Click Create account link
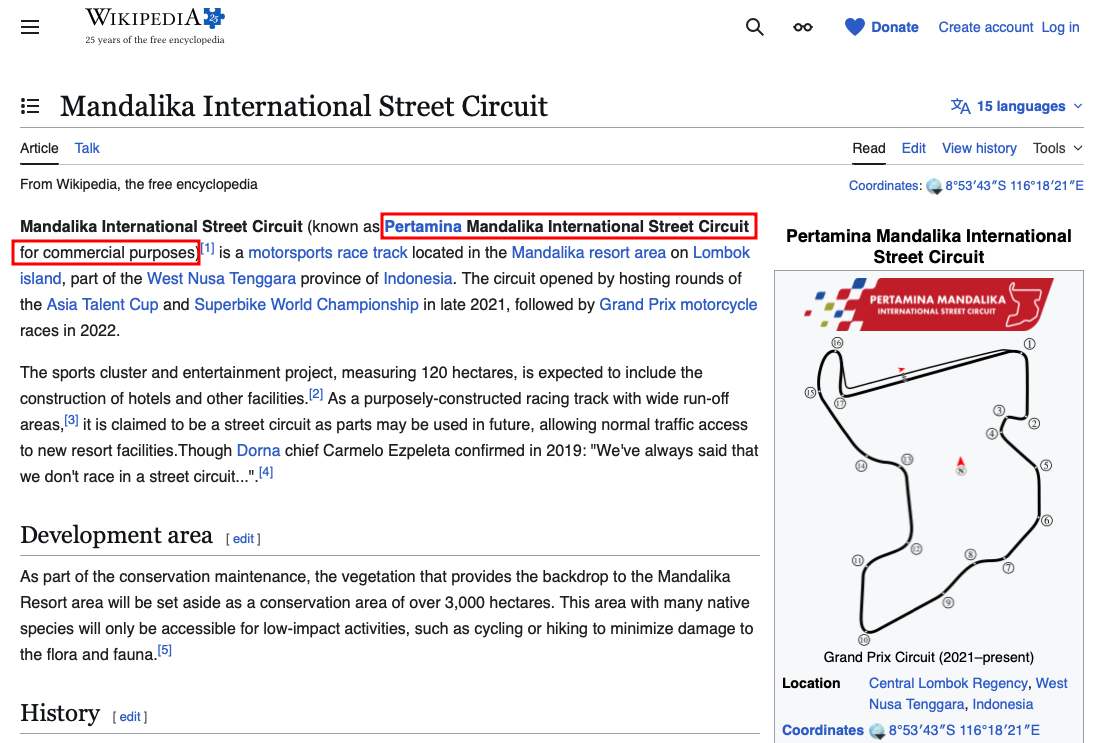1094x743 pixels. 985,27
